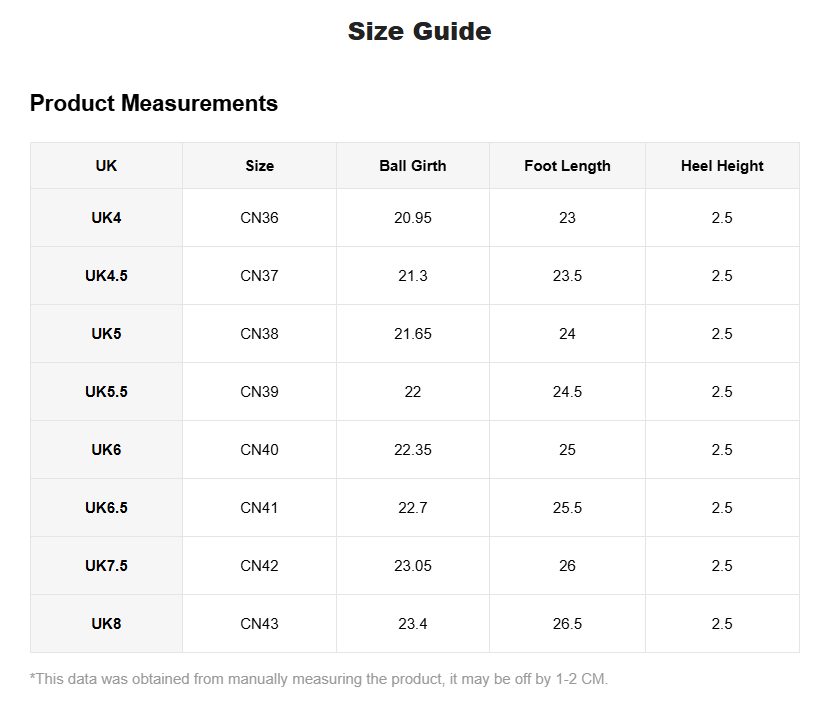Click the Foot Length column header
Image resolution: width=827 pixels, height=701 pixels.
[x=567, y=166]
